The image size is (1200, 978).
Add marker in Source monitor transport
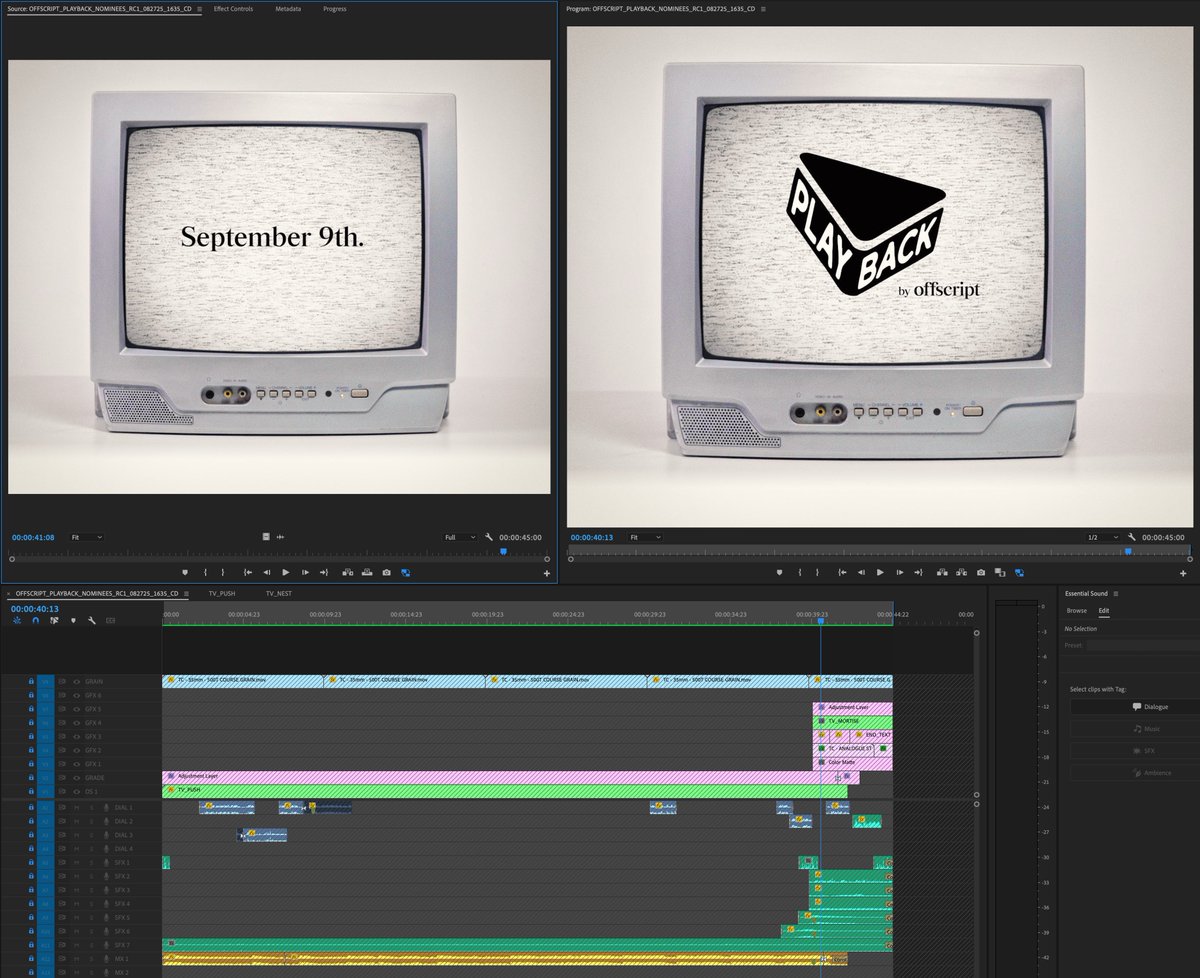coord(185,572)
